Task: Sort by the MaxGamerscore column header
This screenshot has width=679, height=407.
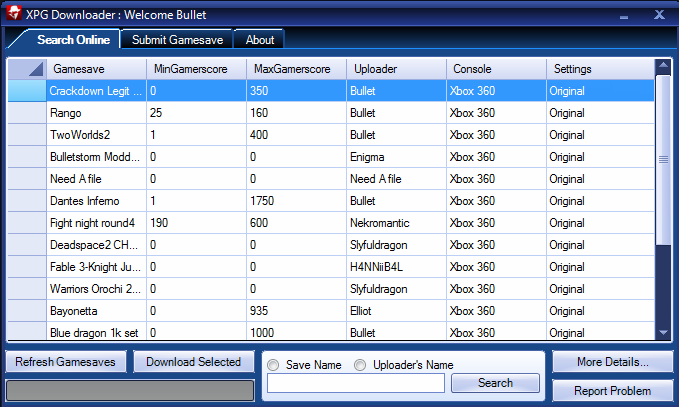Action: 297,69
